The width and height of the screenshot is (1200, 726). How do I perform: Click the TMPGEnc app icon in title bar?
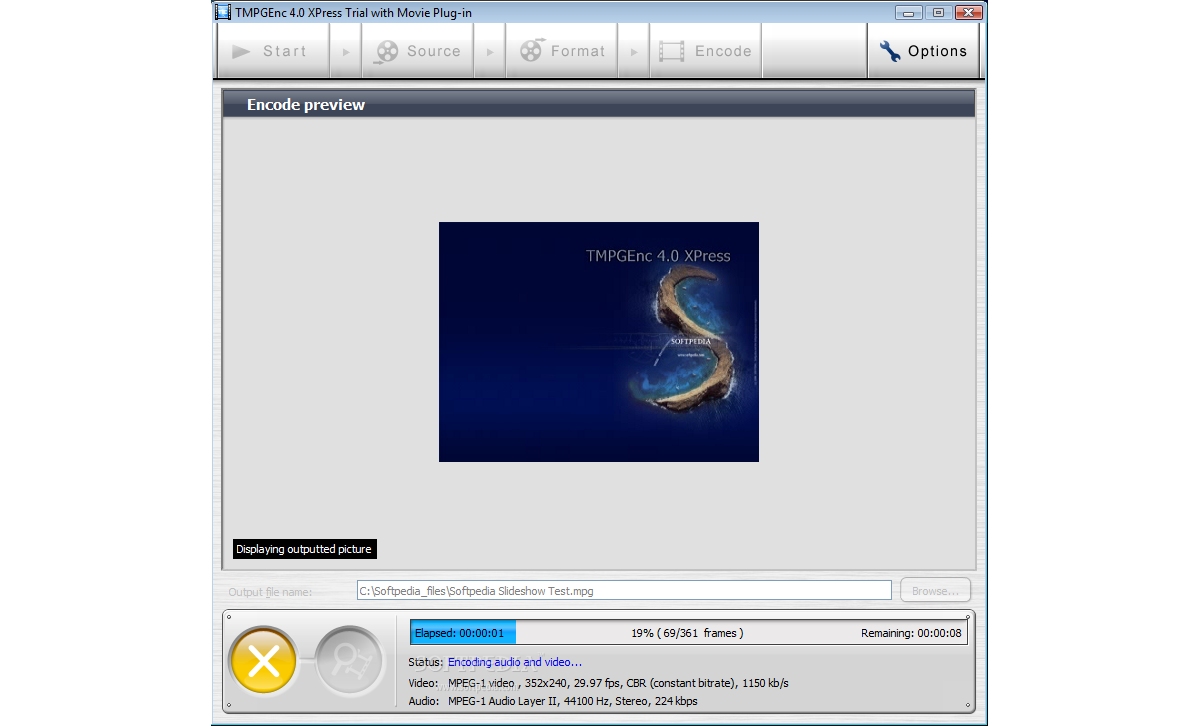click(224, 11)
